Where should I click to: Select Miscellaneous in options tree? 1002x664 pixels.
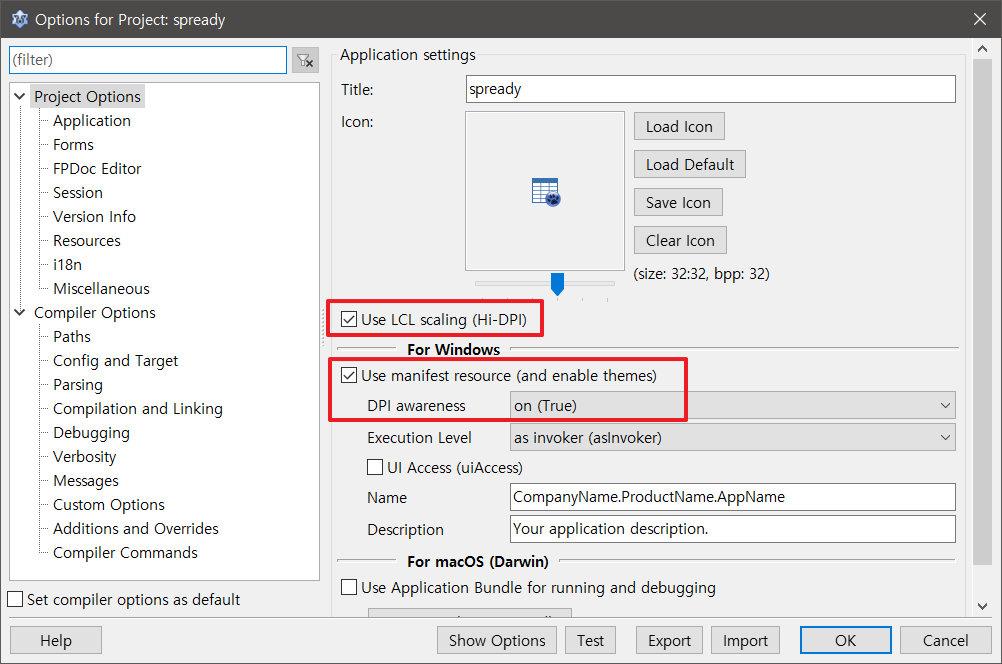(x=102, y=289)
